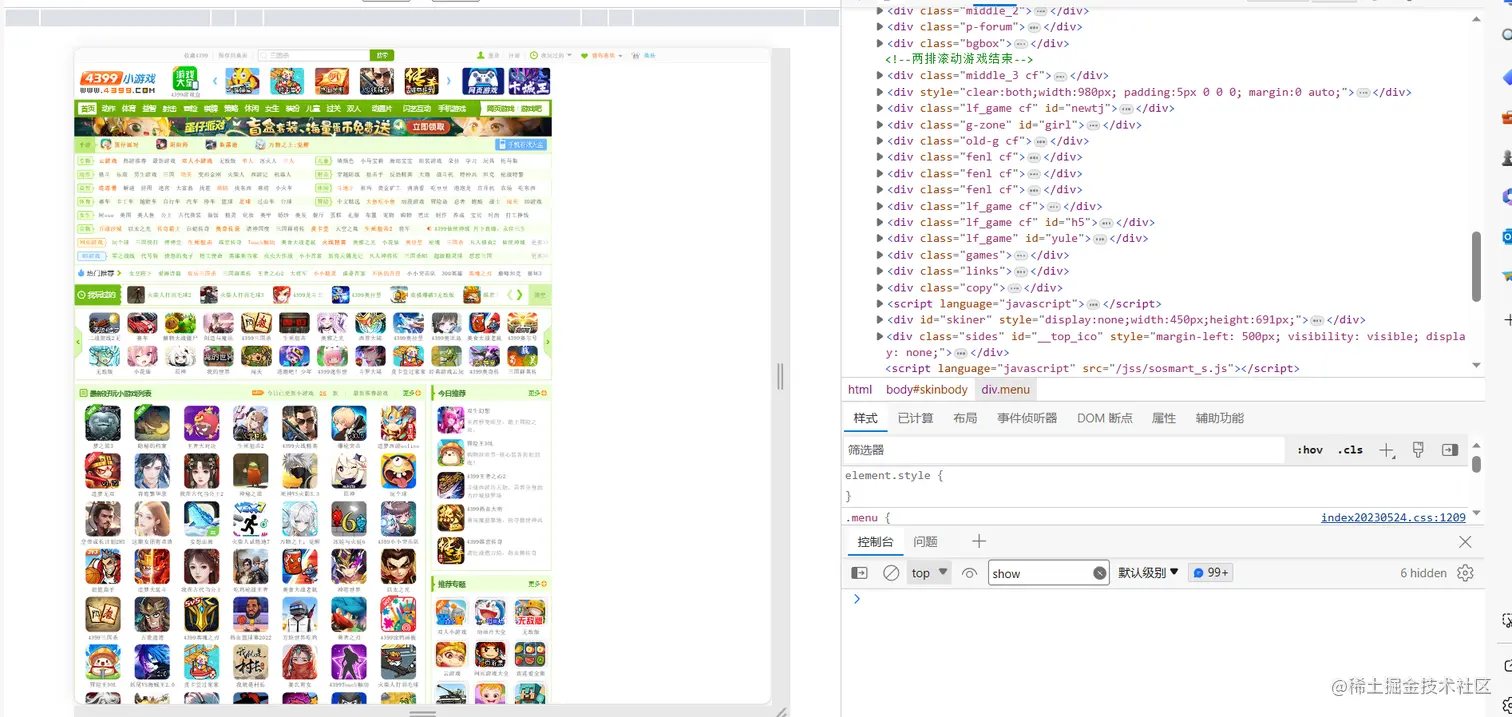Select the 控制台 drawer tab

coord(875,542)
